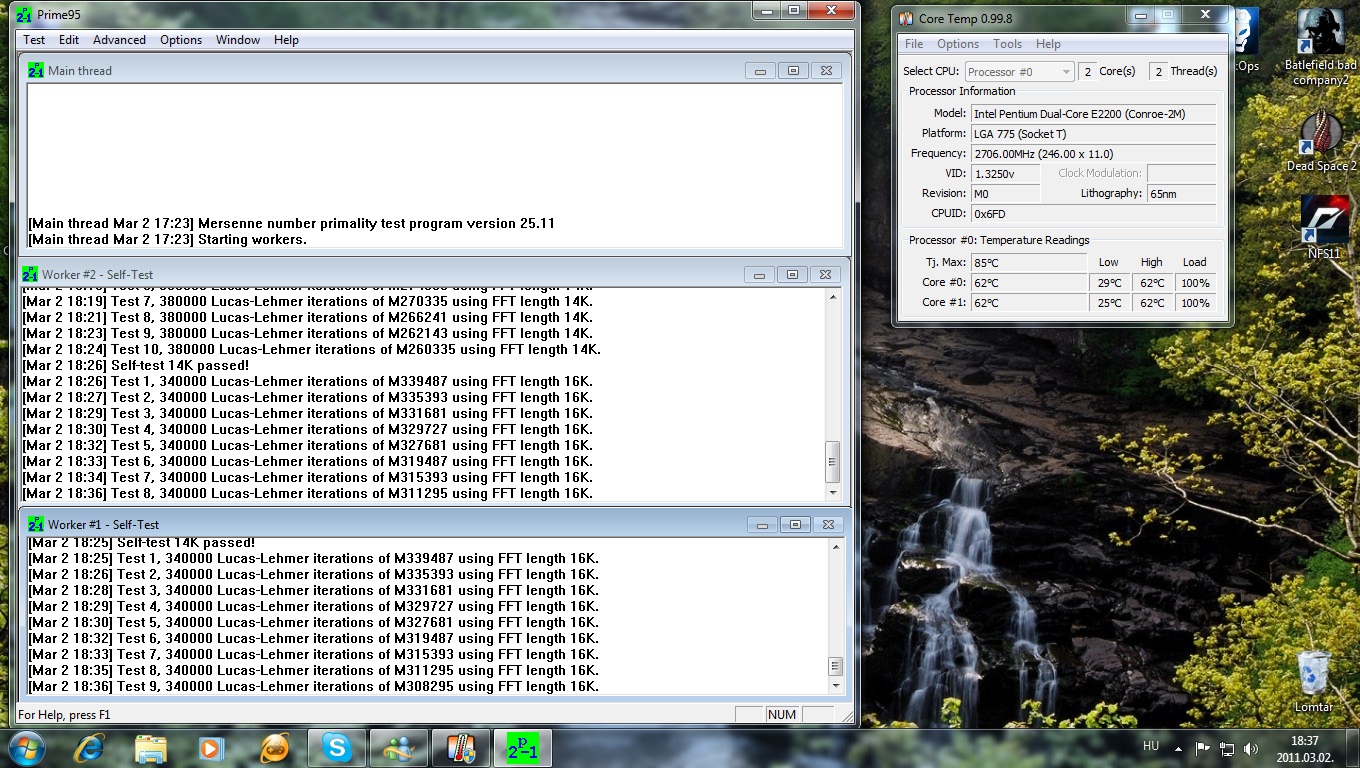Switch to Core Temp taskbar button

461,748
